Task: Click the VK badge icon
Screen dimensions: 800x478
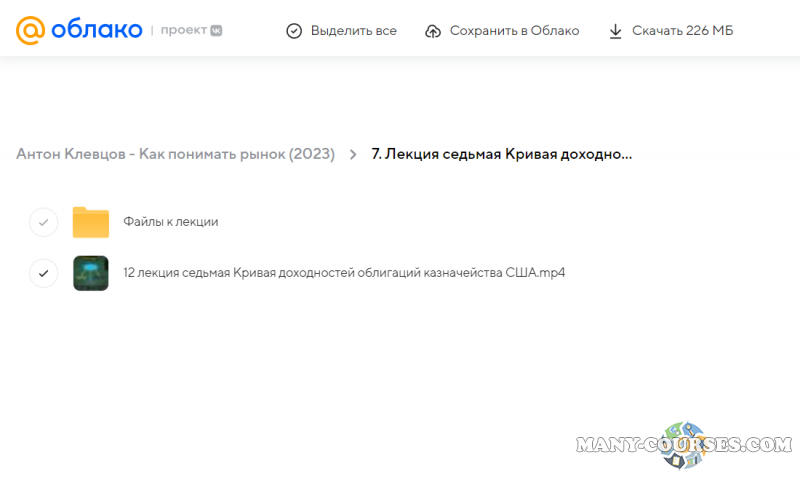Action: (215, 31)
